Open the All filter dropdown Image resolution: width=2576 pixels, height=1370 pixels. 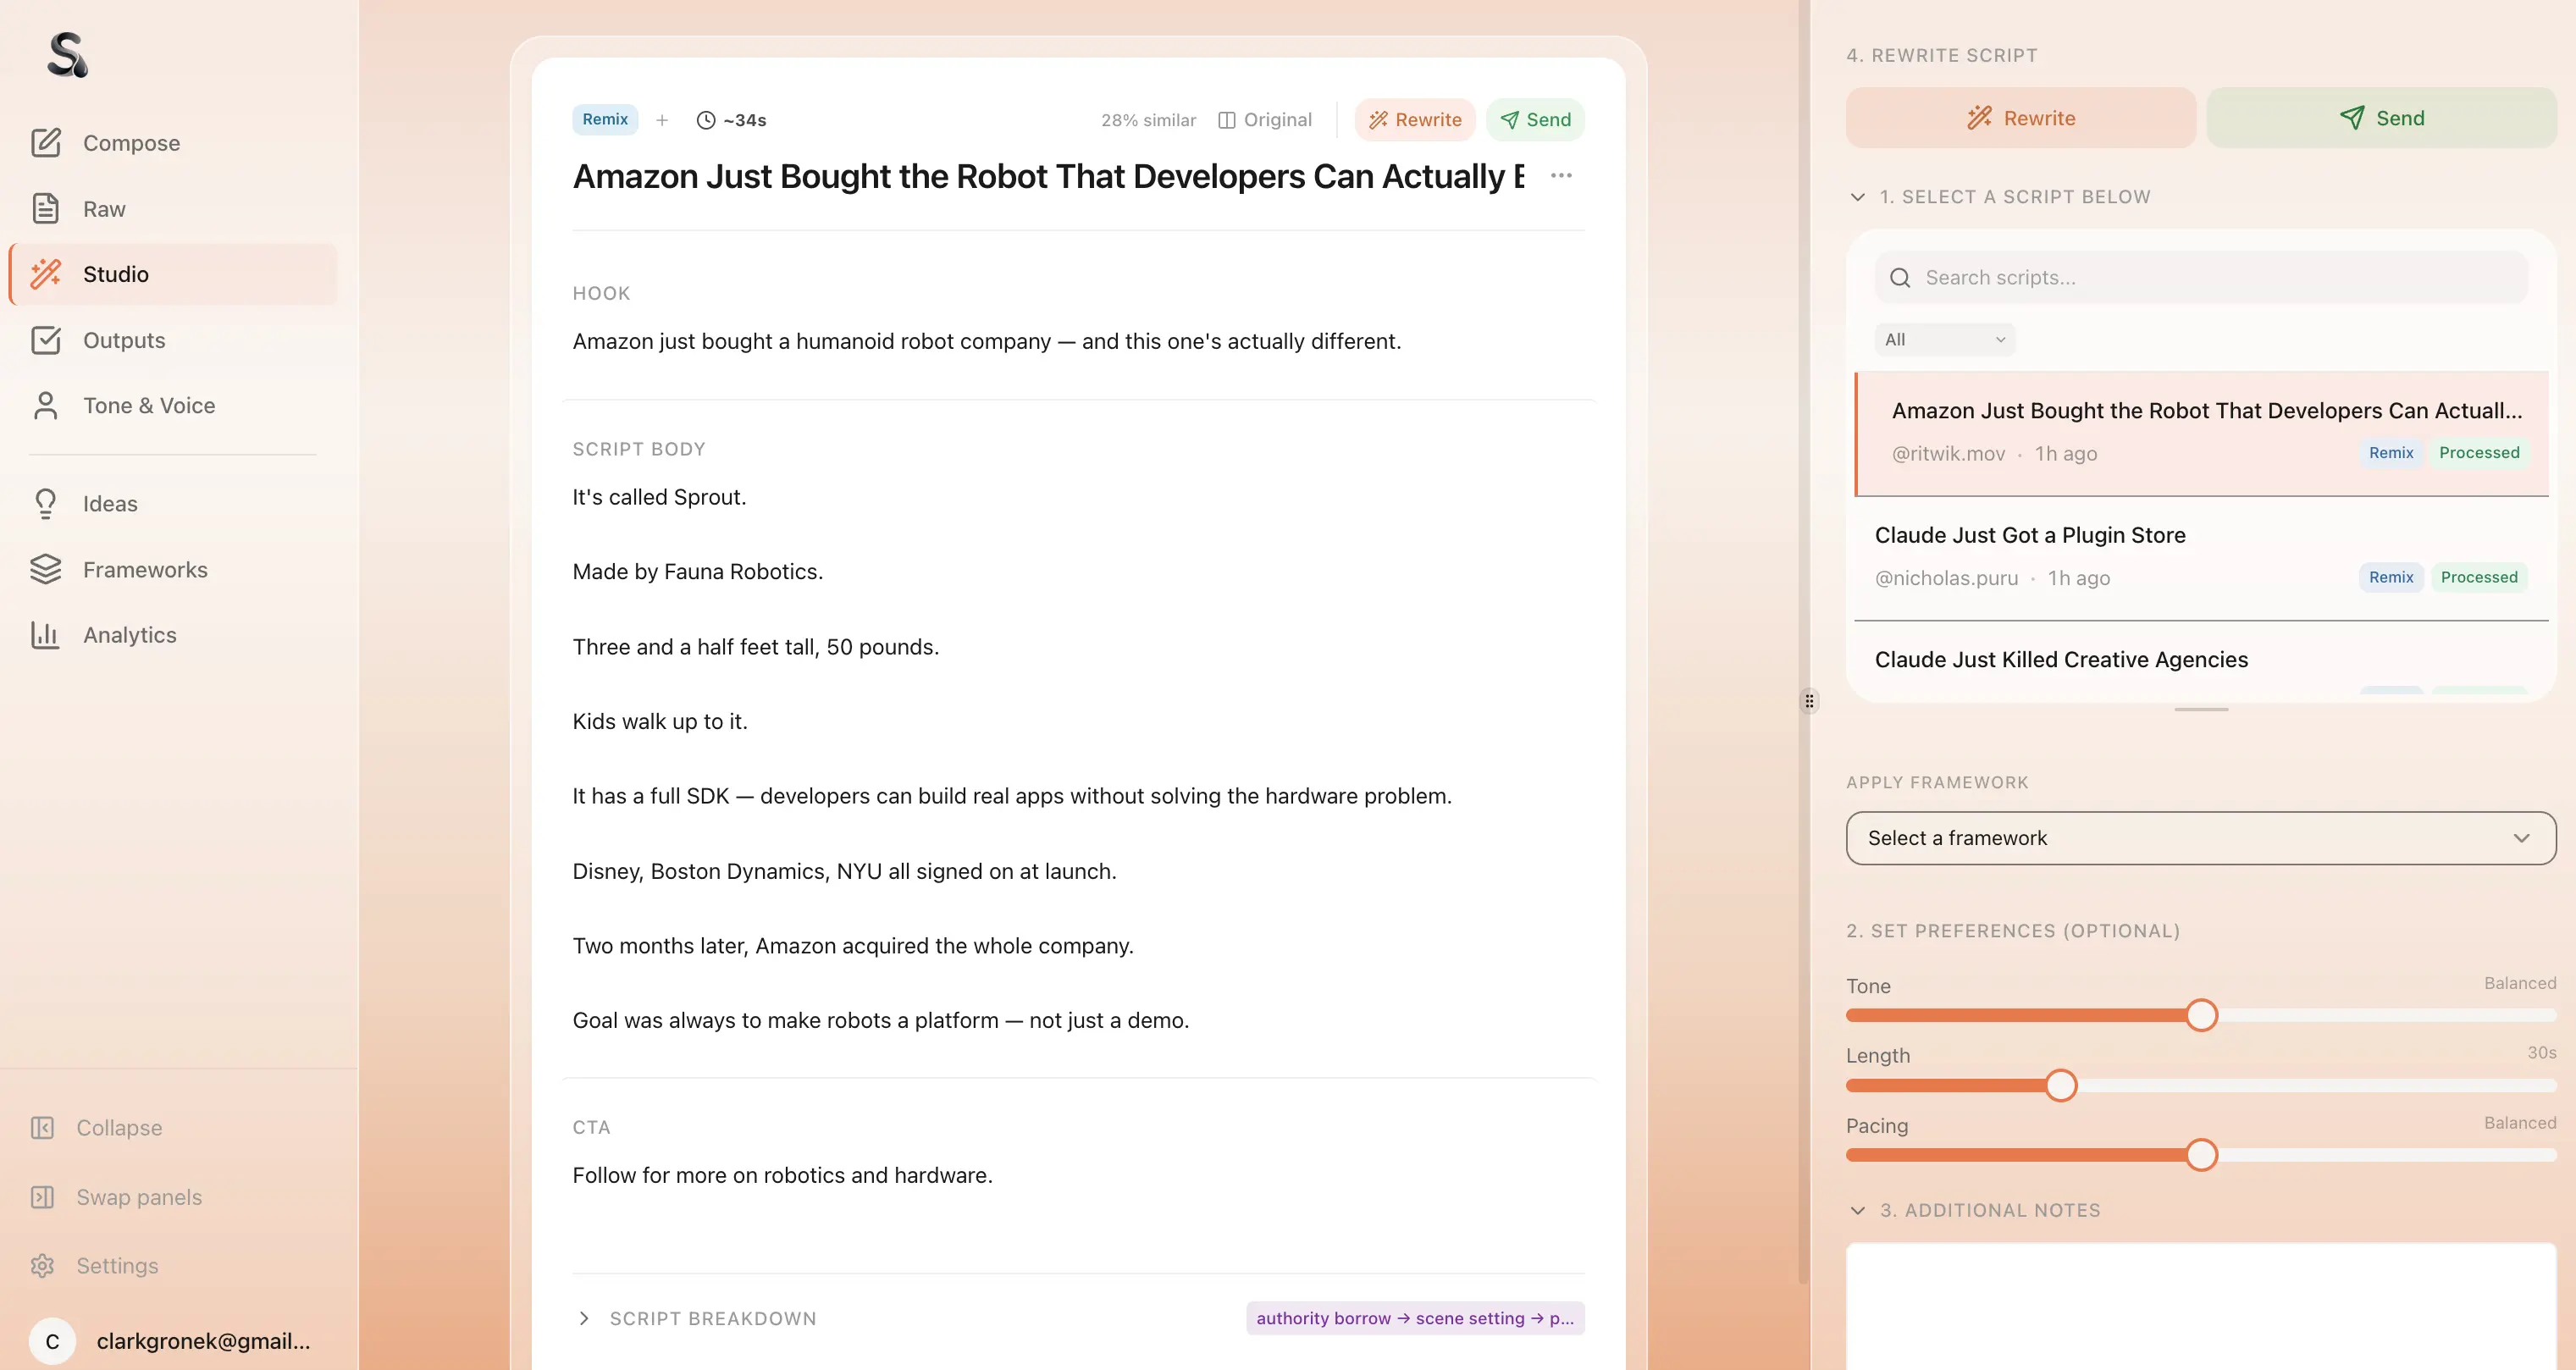[x=1945, y=340]
